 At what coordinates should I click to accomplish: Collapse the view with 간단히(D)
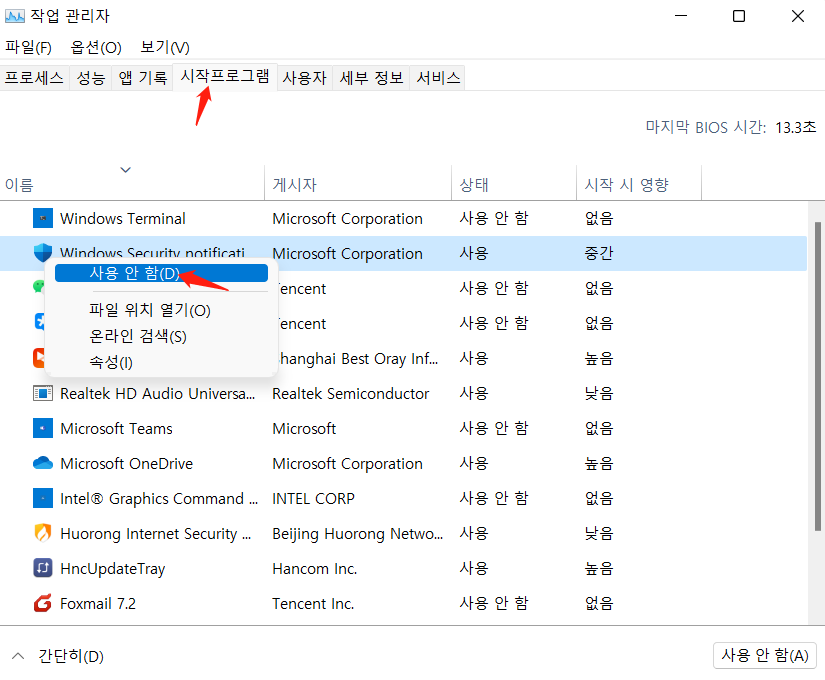coord(50,655)
